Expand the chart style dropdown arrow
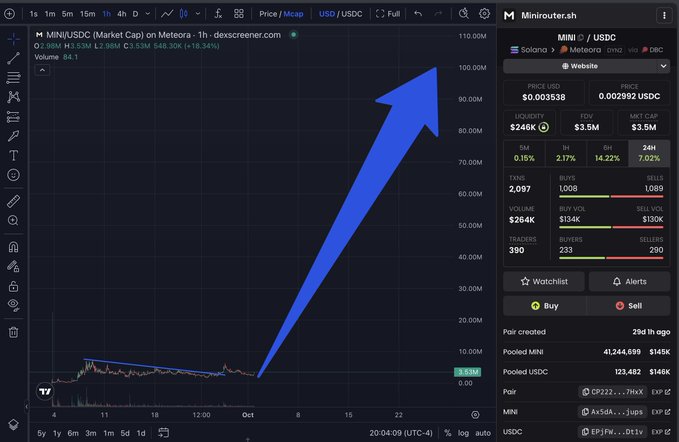Screen dimensions: 679x442 tap(198, 14)
